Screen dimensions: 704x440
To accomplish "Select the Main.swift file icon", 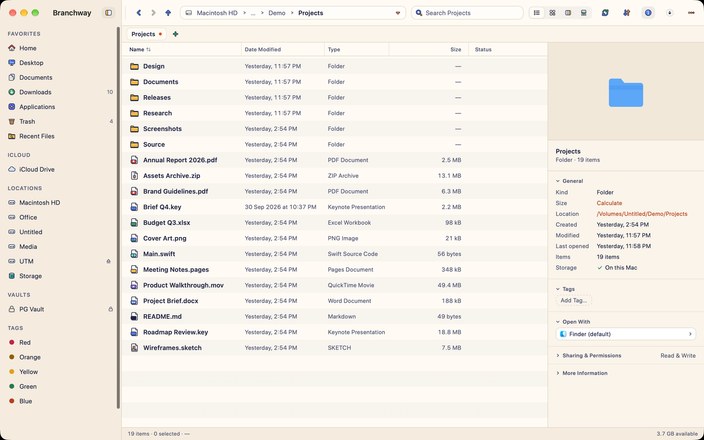I will point(134,254).
